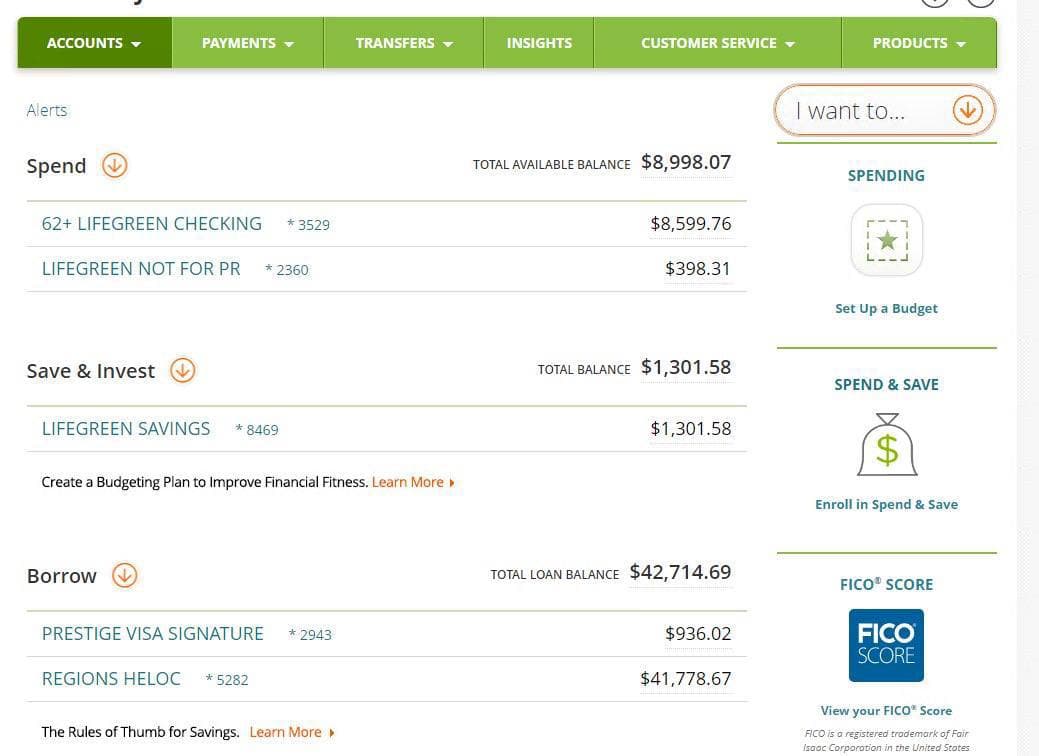Click the Alerts link
Image resolution: width=1039 pixels, height=756 pixels.
47,110
